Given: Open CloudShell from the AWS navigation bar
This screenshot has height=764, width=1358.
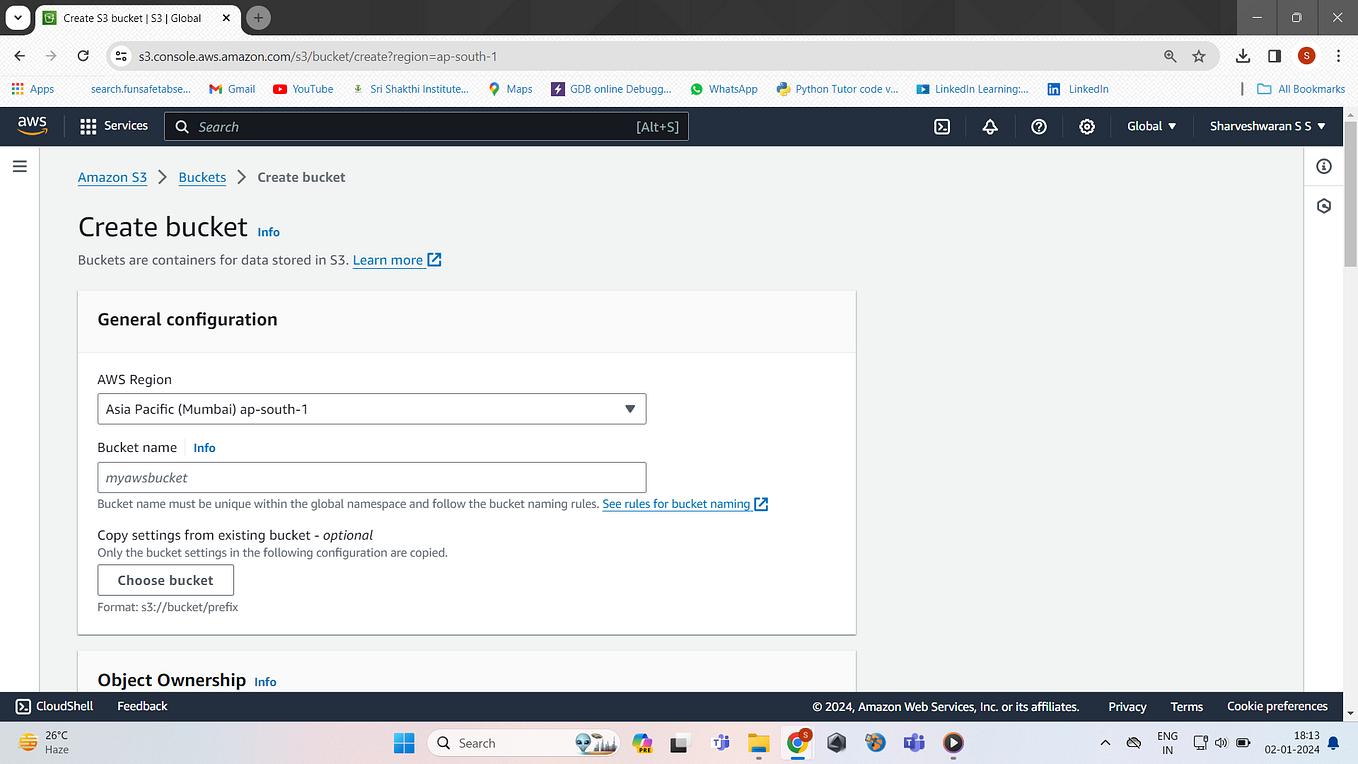Looking at the screenshot, I should pyautogui.click(x=53, y=706).
